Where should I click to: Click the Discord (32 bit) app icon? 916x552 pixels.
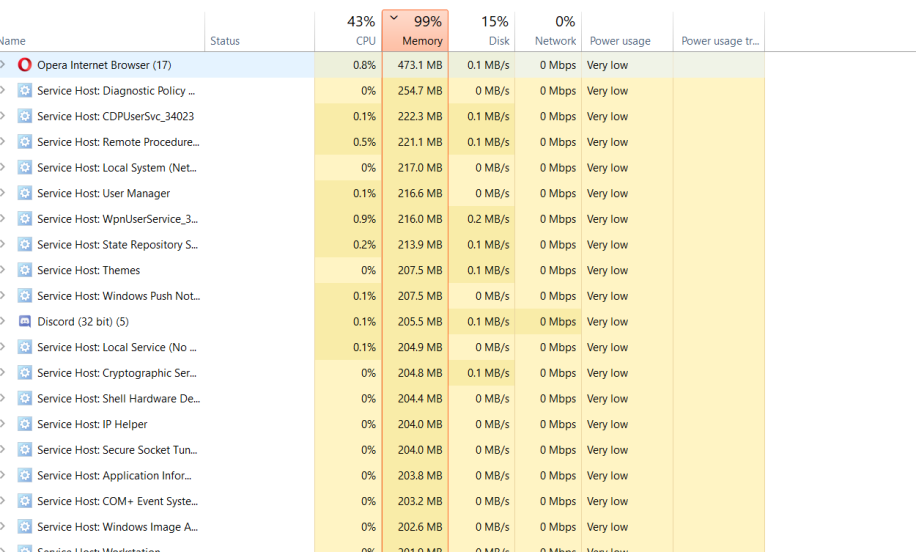coord(25,321)
